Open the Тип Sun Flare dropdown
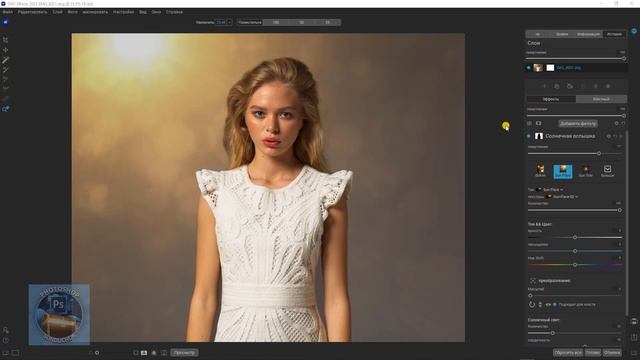 click(549, 190)
